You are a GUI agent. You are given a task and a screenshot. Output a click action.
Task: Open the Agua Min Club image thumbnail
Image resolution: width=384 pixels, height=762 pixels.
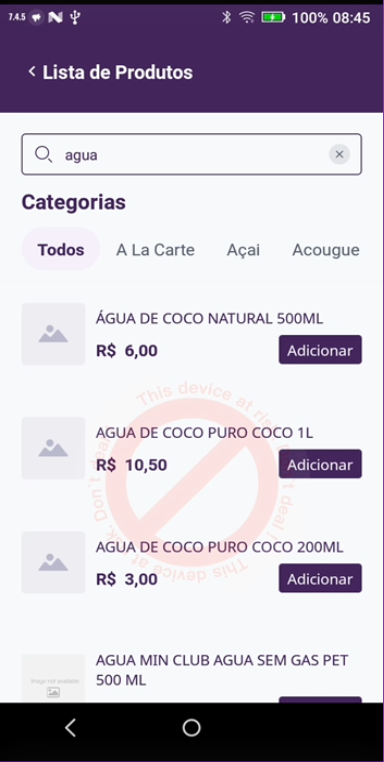point(53,678)
